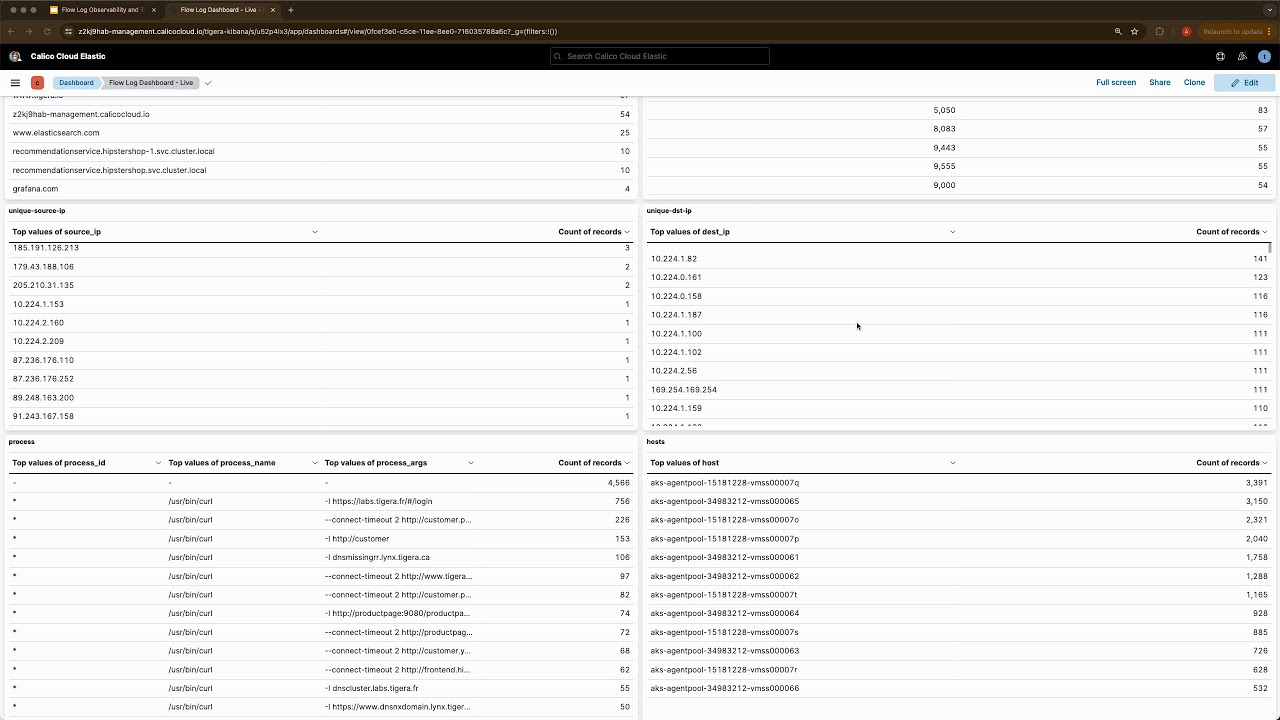Open a new browser tab
The height and width of the screenshot is (720, 1280).
pyautogui.click(x=291, y=10)
